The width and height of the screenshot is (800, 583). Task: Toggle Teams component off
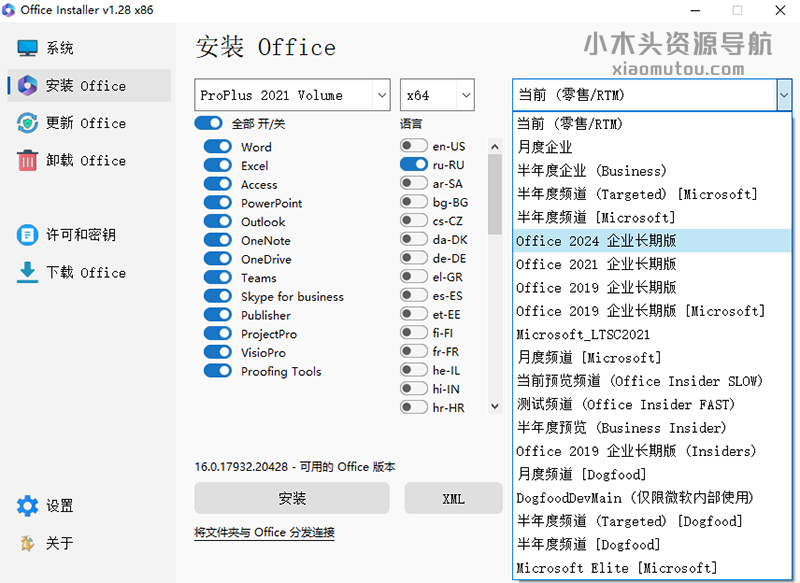click(218, 277)
